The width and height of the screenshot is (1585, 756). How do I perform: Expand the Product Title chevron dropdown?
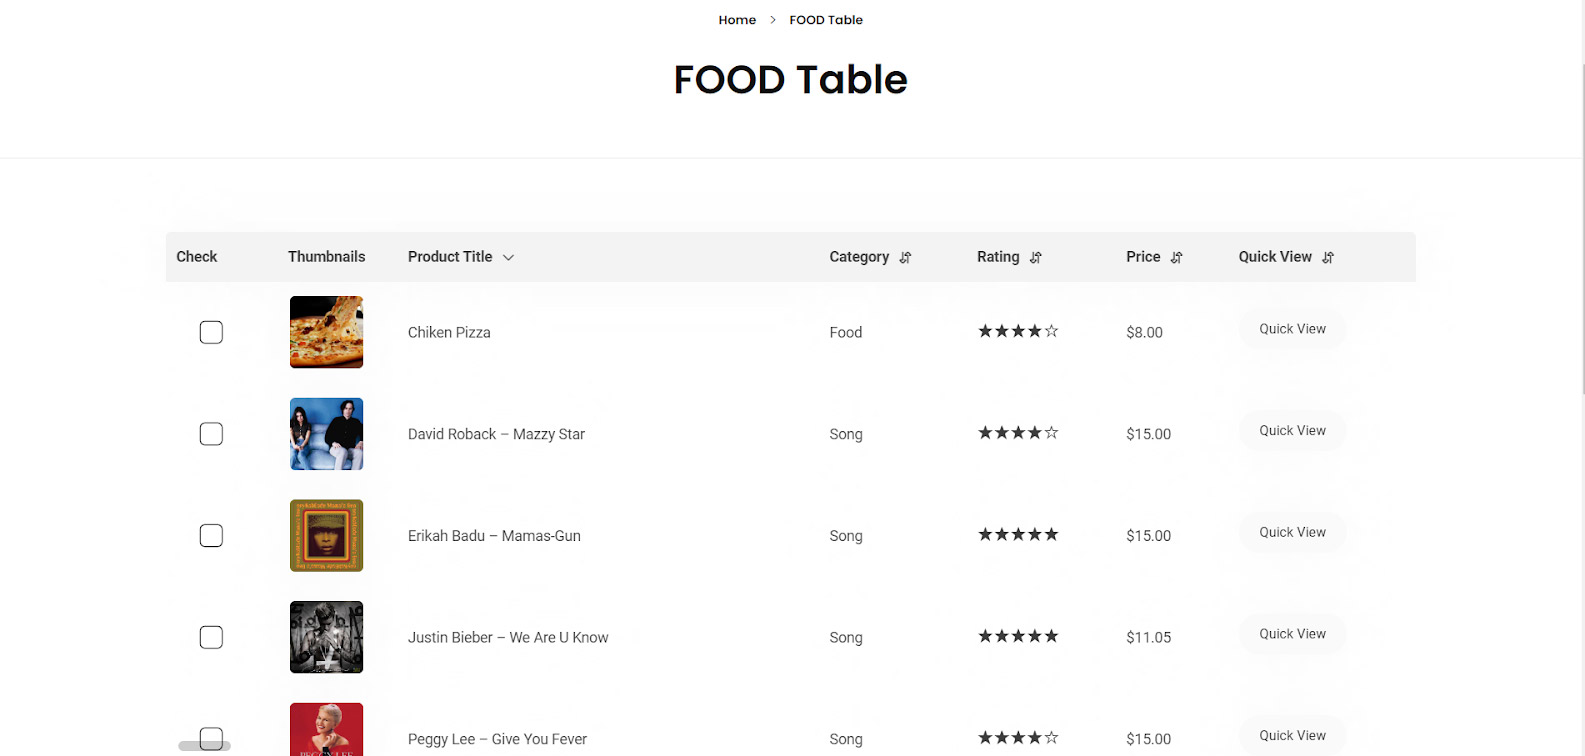(508, 258)
